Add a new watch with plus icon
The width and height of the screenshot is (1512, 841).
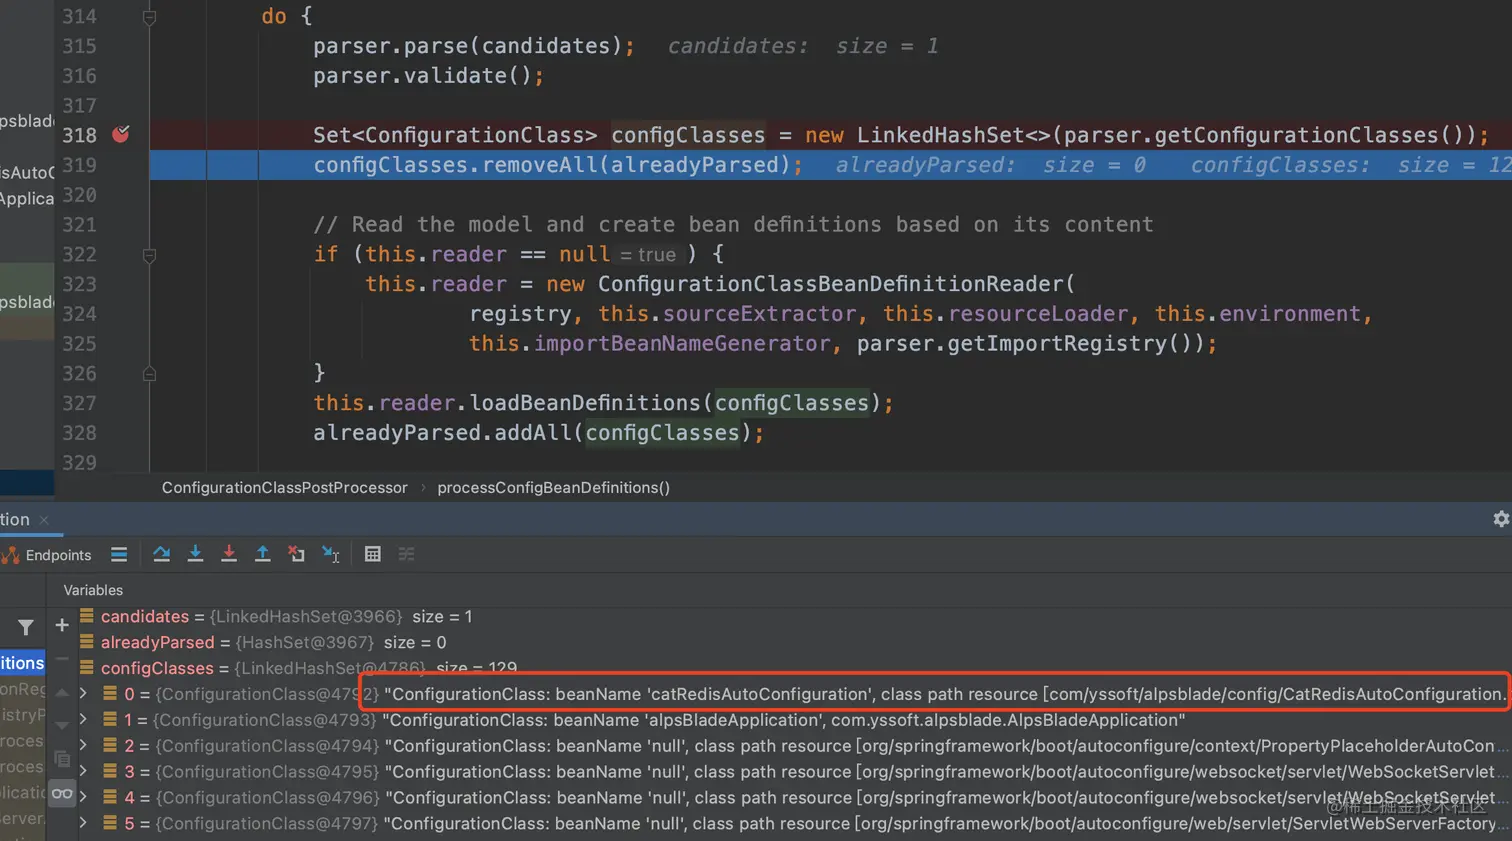tap(62, 625)
